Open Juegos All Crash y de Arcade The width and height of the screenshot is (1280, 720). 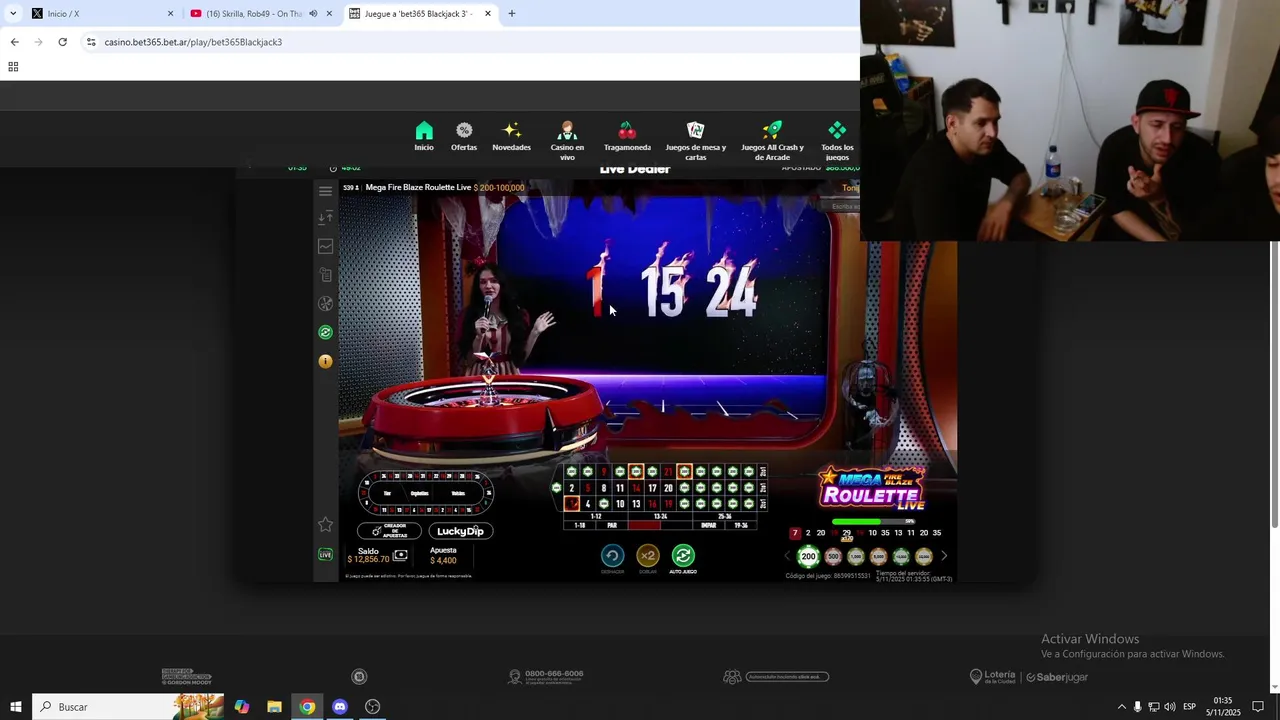pyautogui.click(x=772, y=141)
